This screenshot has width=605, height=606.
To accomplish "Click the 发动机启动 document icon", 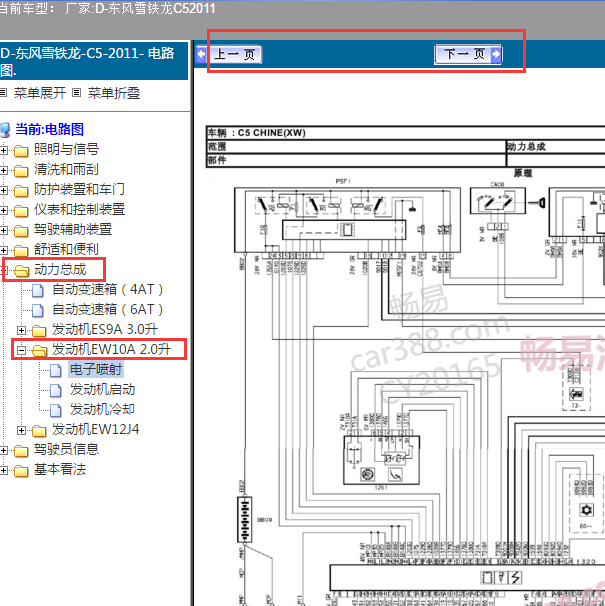I will 56,390.
